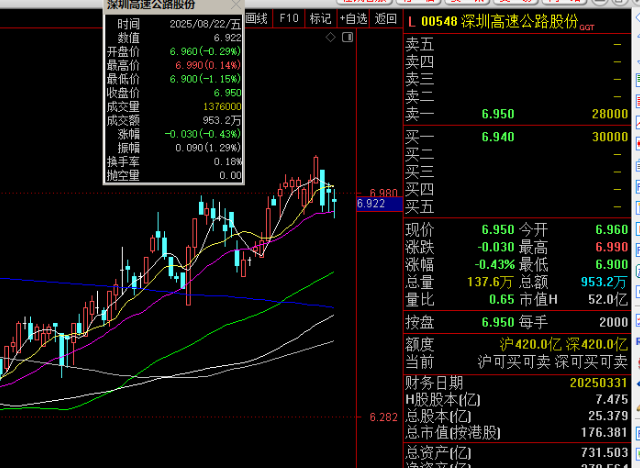640x468 pixels.
Task: Open the F10 company info tab
Action: [289, 18]
